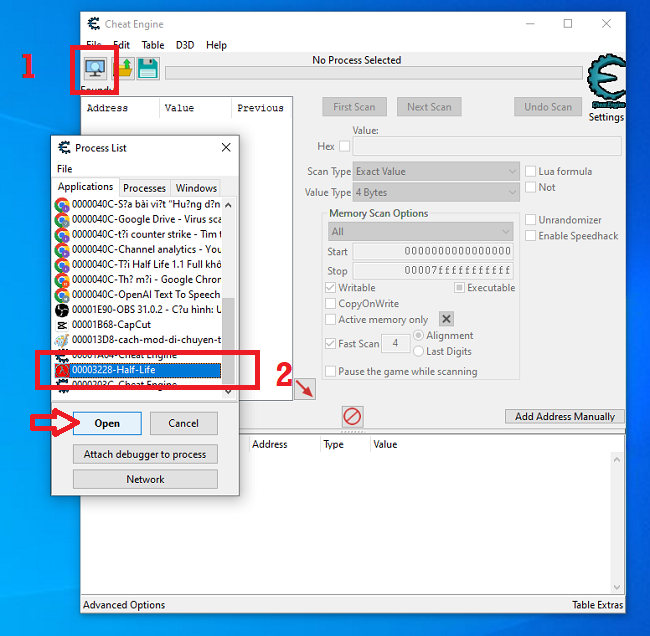This screenshot has width=650, height=636.
Task: Click the Add Address Manually button
Action: tap(565, 416)
